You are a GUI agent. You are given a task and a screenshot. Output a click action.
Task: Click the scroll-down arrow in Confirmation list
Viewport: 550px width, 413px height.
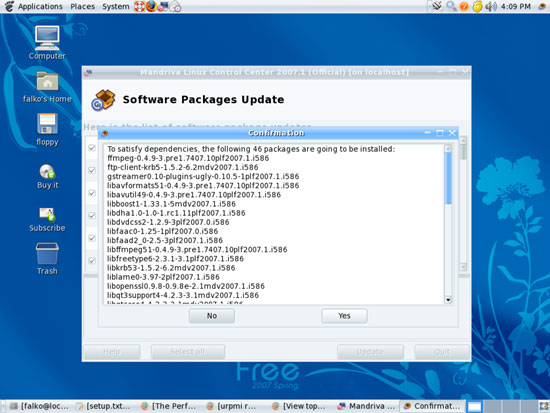448,300
